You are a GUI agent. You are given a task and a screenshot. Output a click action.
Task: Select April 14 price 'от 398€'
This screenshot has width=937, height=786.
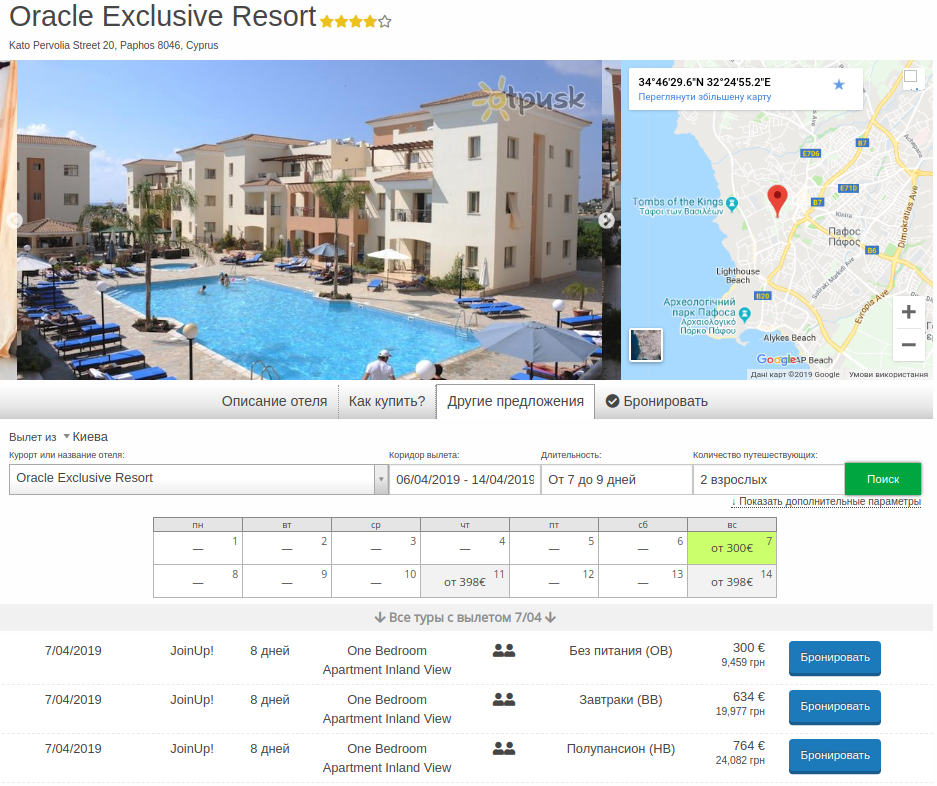(x=732, y=582)
